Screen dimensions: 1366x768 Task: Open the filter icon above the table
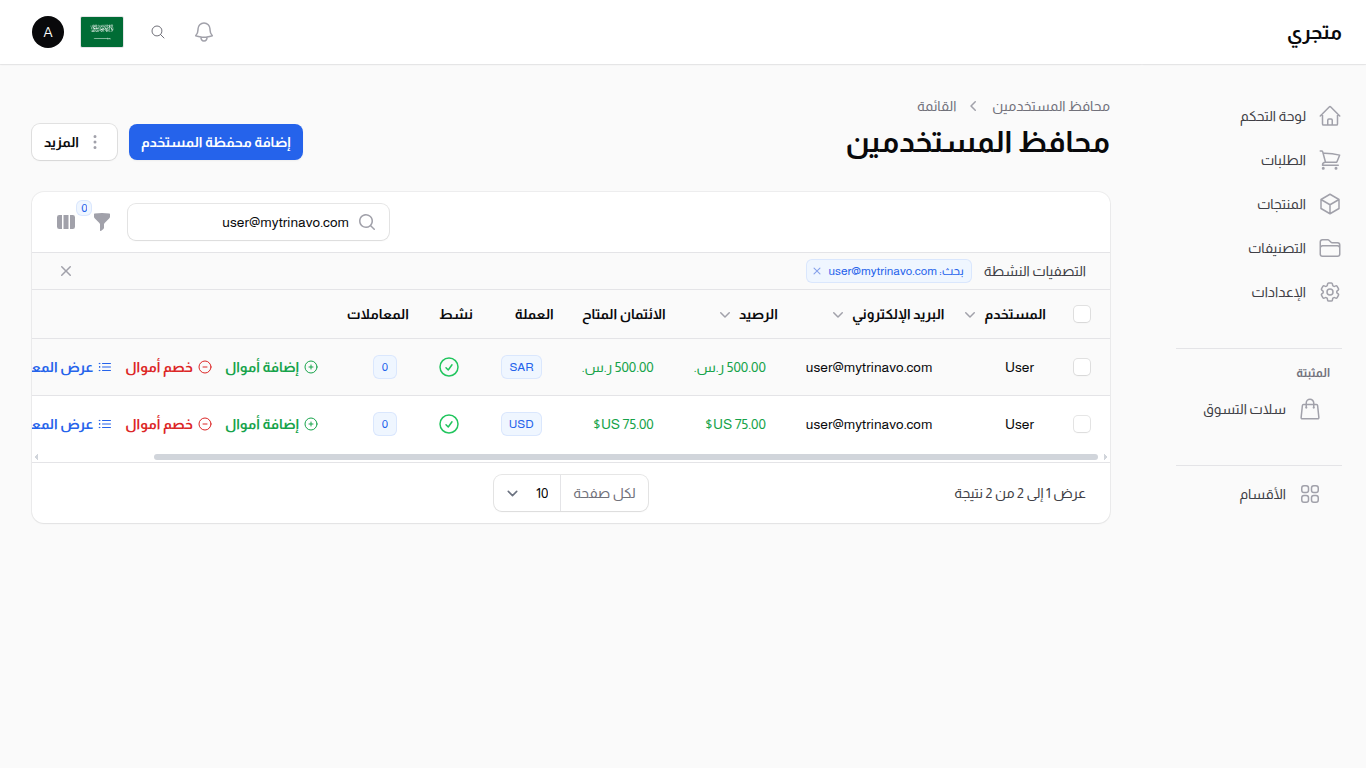(x=100, y=222)
